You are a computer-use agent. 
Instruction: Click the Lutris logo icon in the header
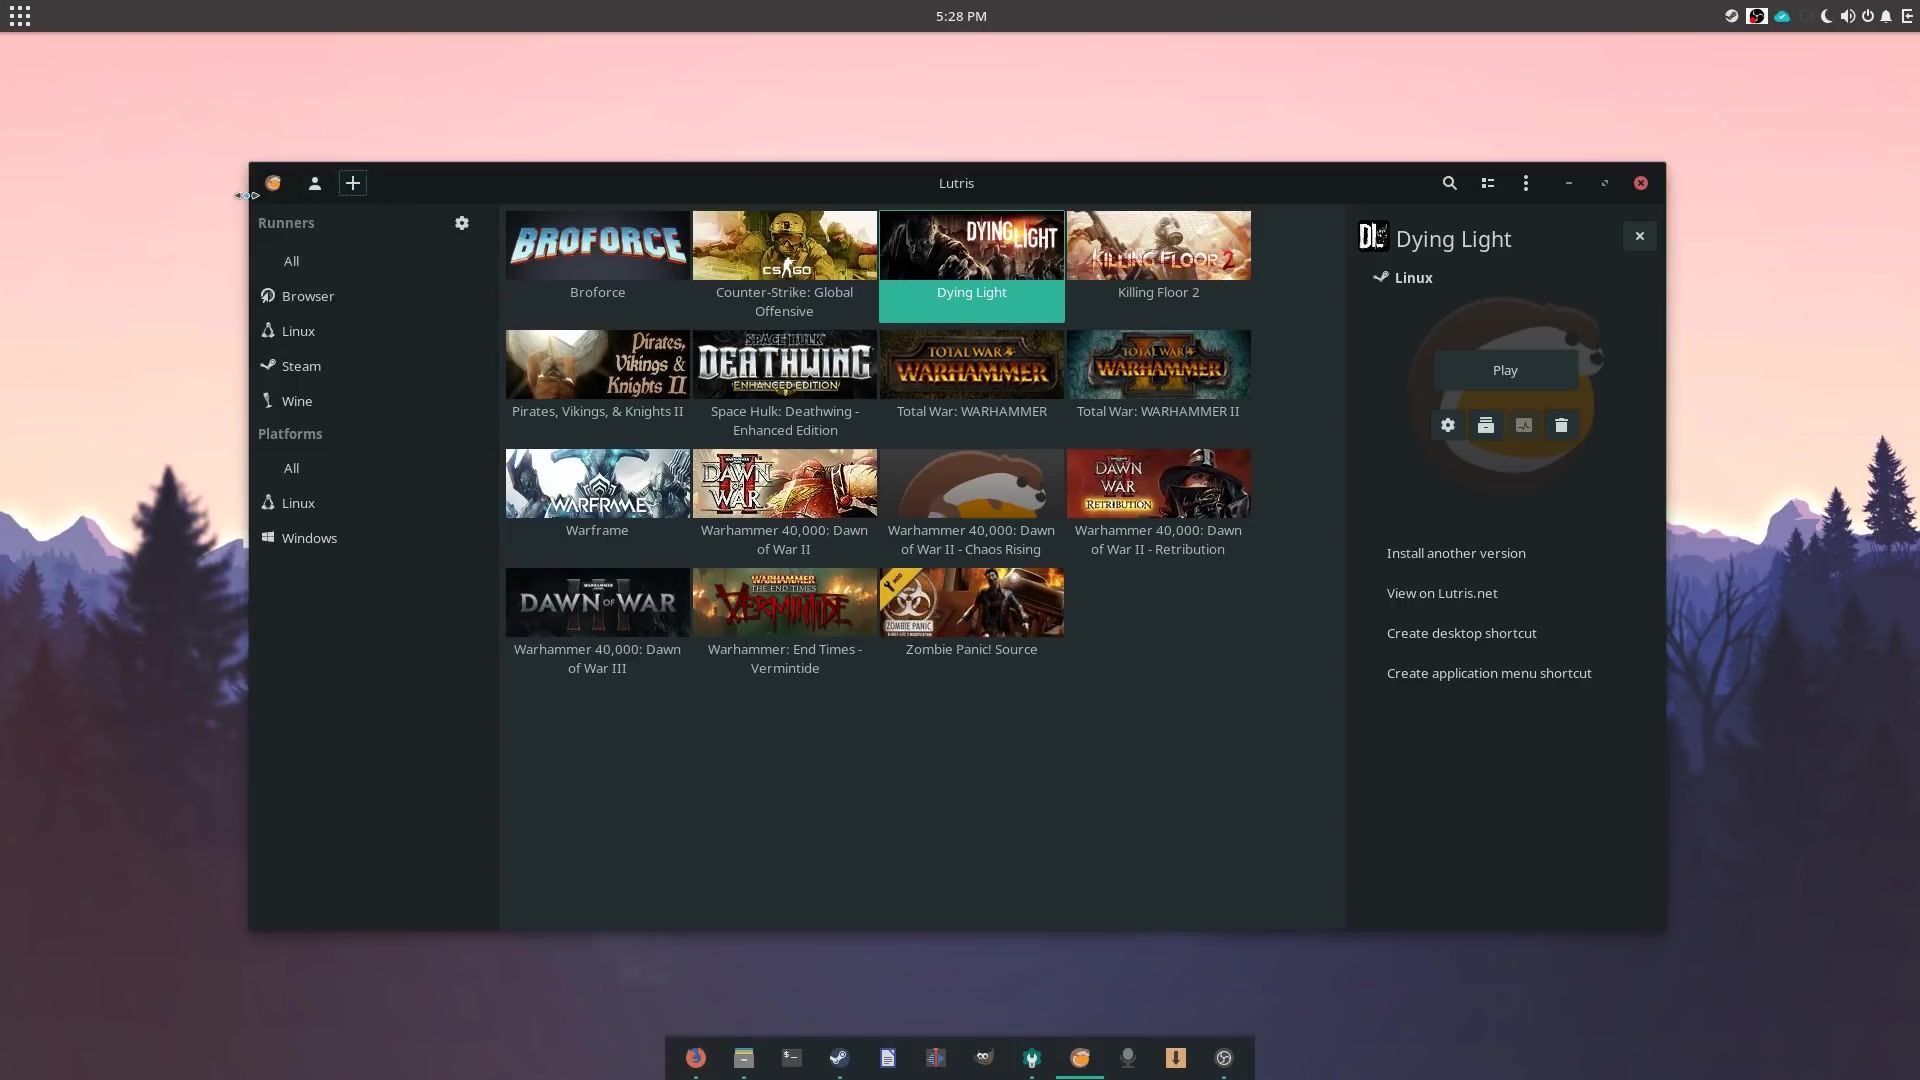click(x=273, y=183)
